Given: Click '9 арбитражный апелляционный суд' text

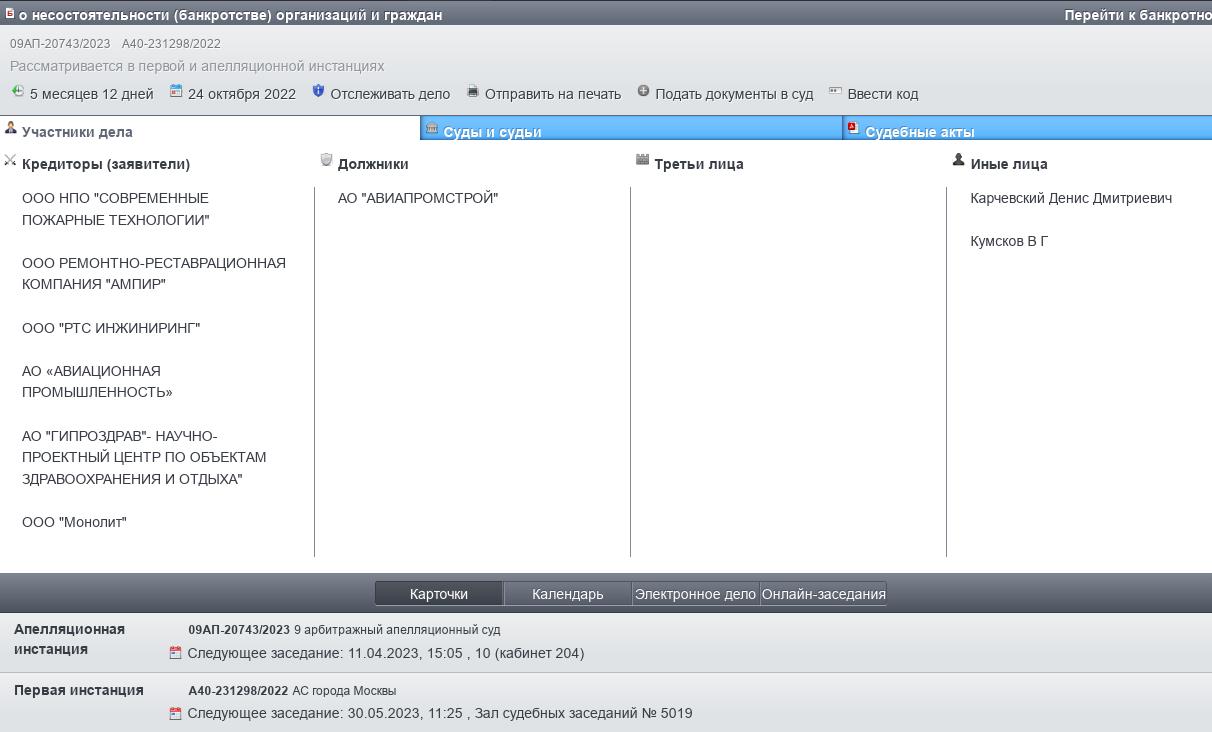Looking at the screenshot, I should [397, 630].
